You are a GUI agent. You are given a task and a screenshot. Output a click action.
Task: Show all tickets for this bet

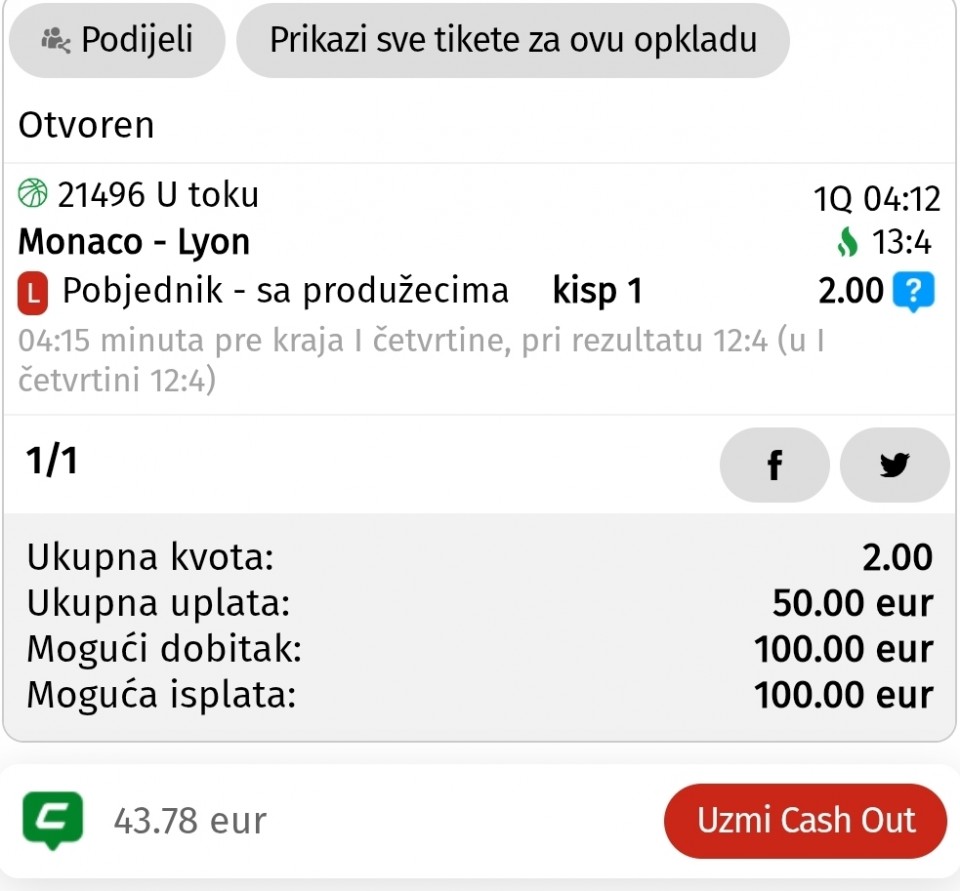(x=513, y=41)
